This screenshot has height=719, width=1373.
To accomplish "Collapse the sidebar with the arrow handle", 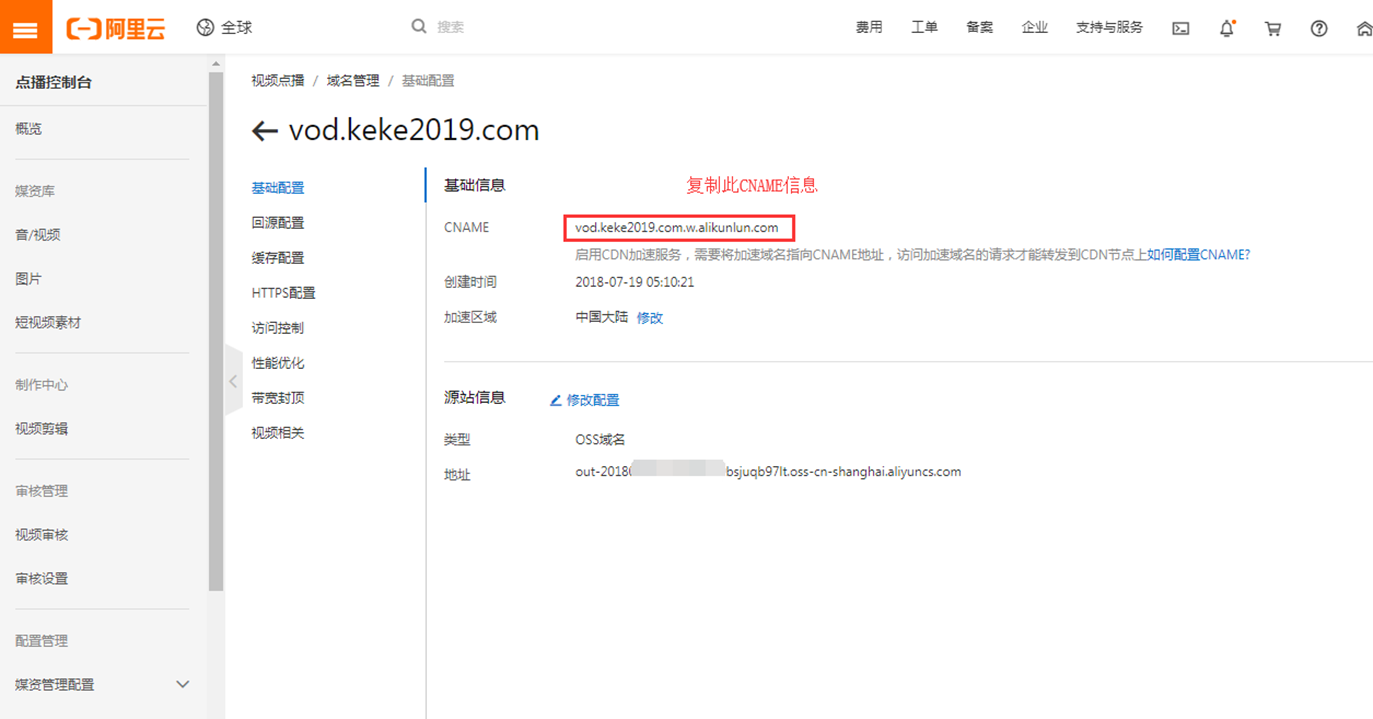I will [233, 381].
